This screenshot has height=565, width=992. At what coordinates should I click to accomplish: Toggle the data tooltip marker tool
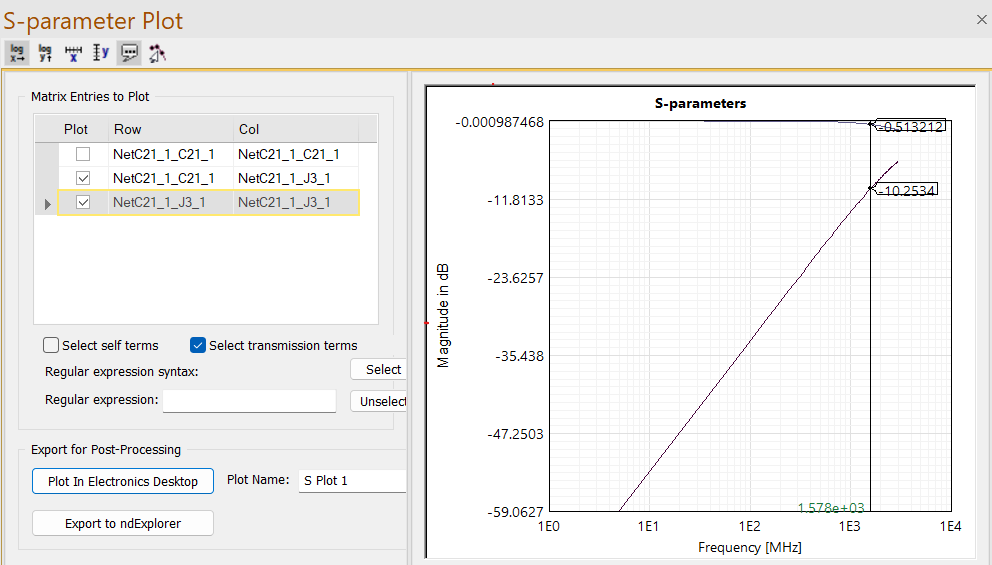tap(129, 53)
